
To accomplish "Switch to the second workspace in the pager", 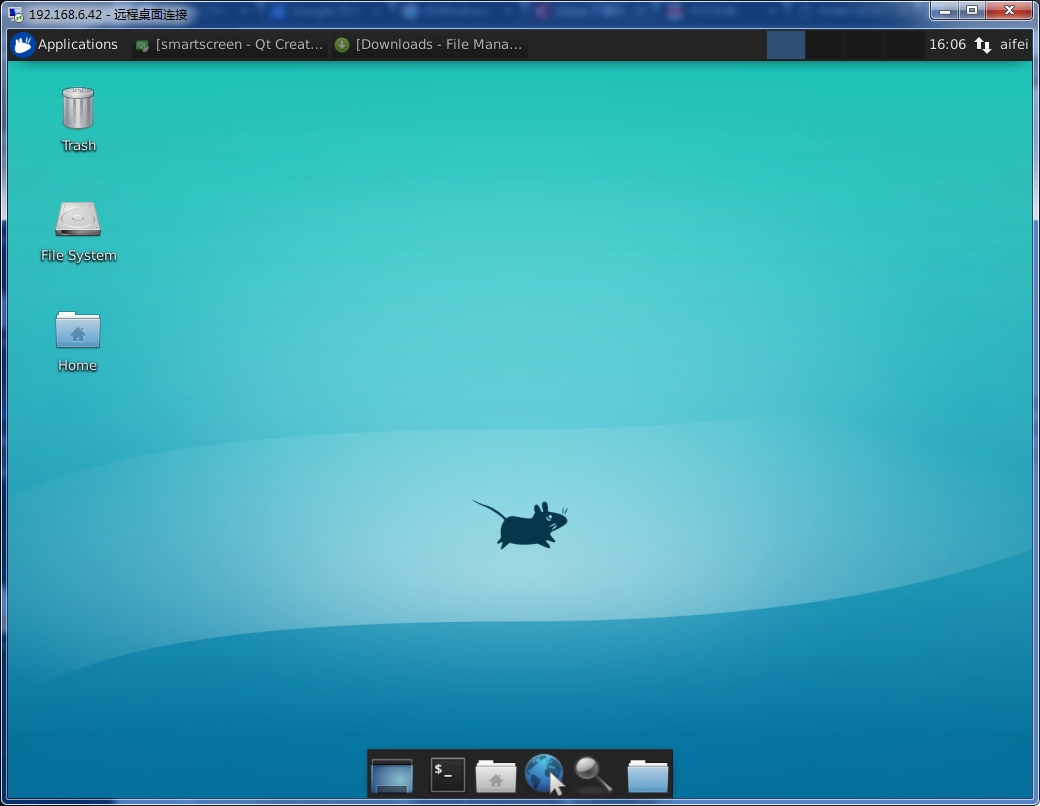I will (x=825, y=44).
